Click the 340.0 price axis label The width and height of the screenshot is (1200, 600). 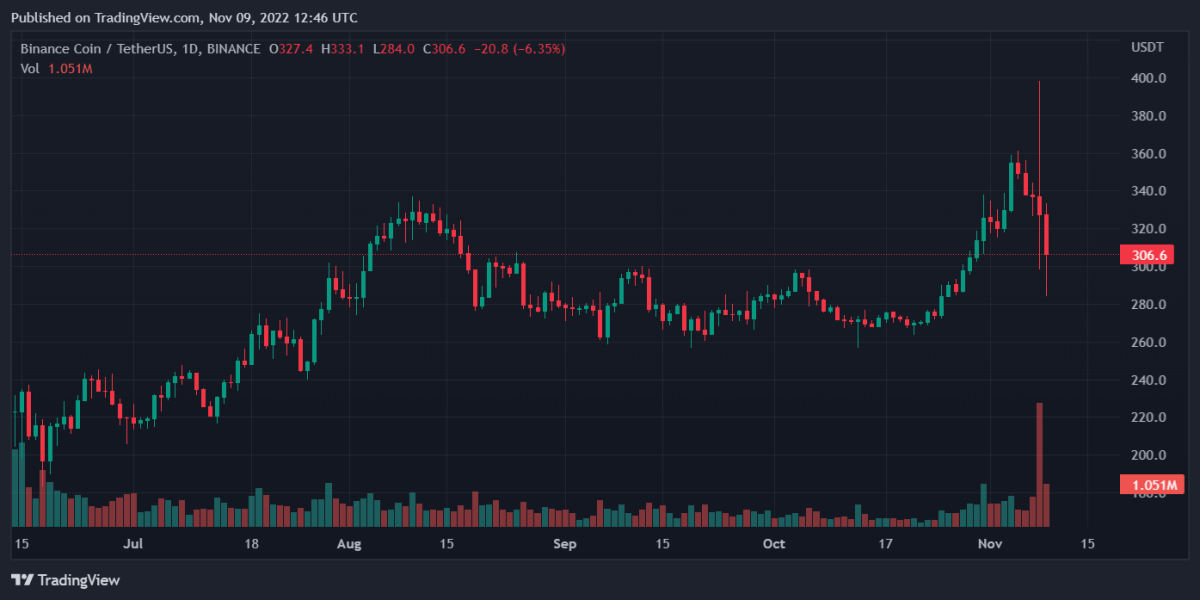click(x=1147, y=191)
